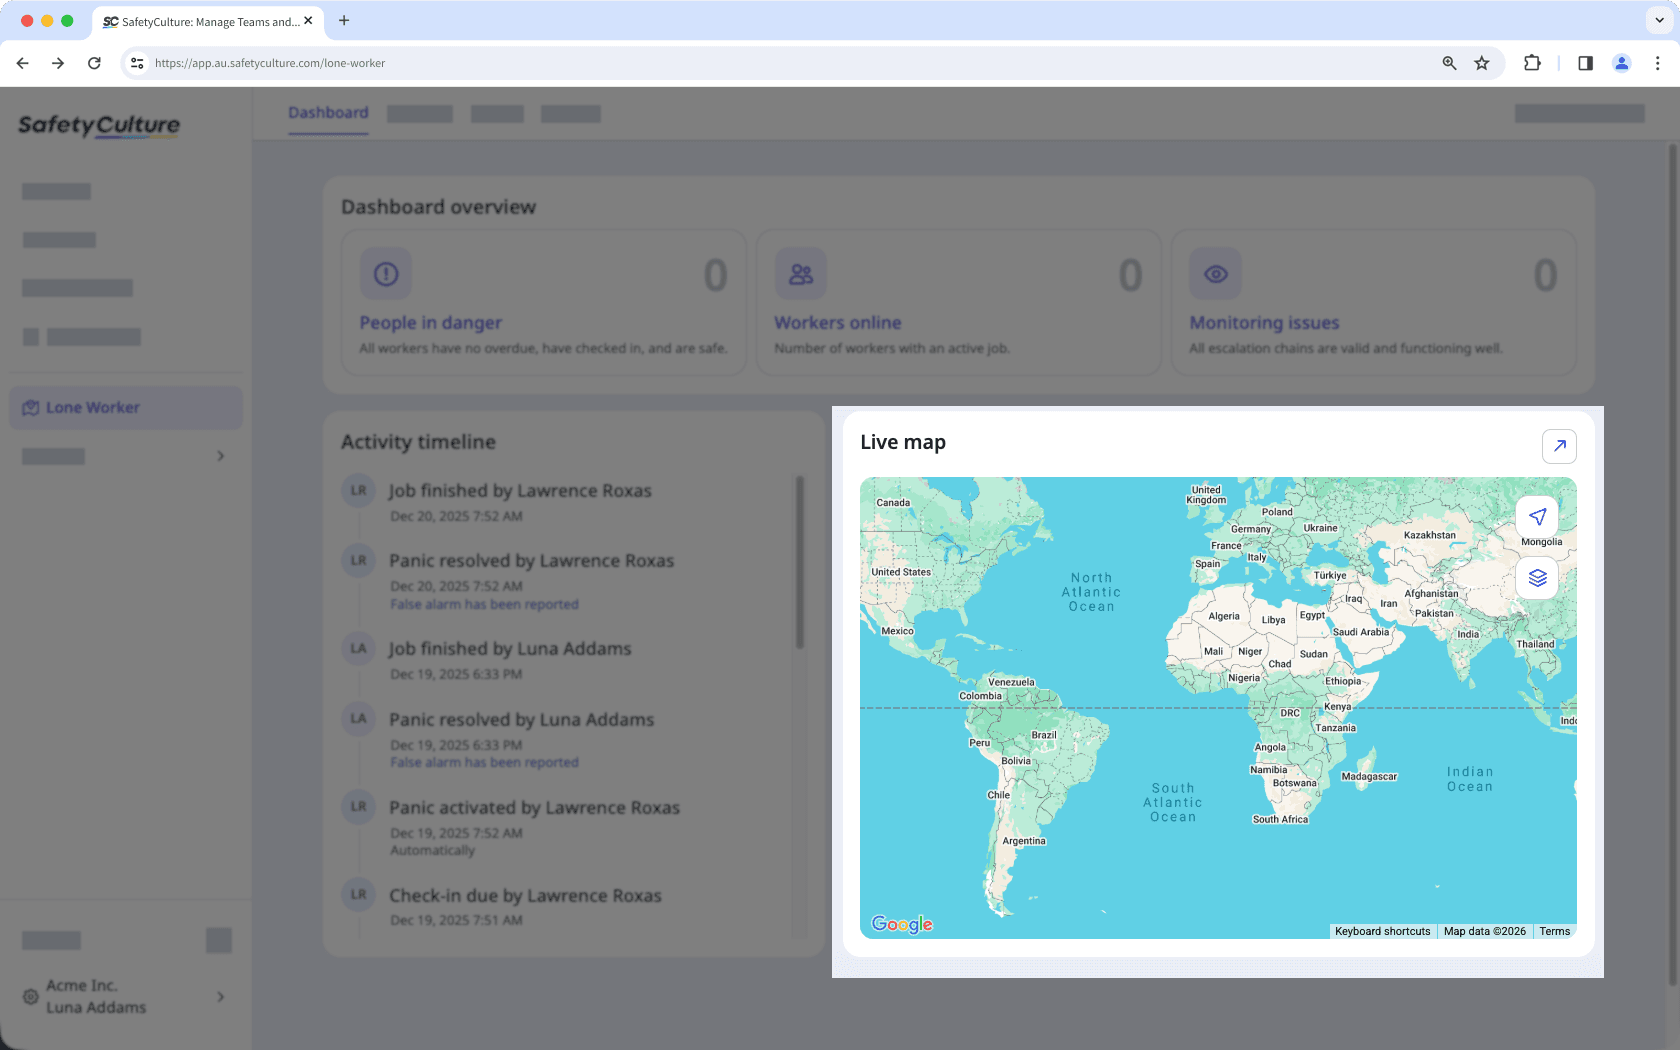Viewport: 1680px width, 1050px height.
Task: Bookmark this page with the star
Action: (1482, 63)
